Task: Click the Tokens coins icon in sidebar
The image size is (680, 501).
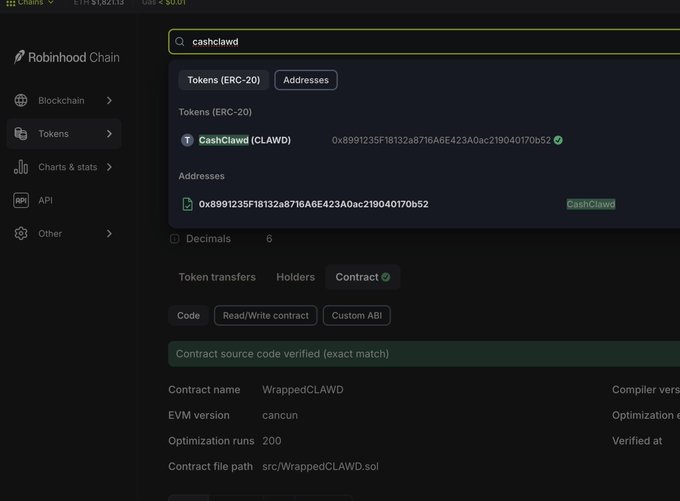Action: 21,134
